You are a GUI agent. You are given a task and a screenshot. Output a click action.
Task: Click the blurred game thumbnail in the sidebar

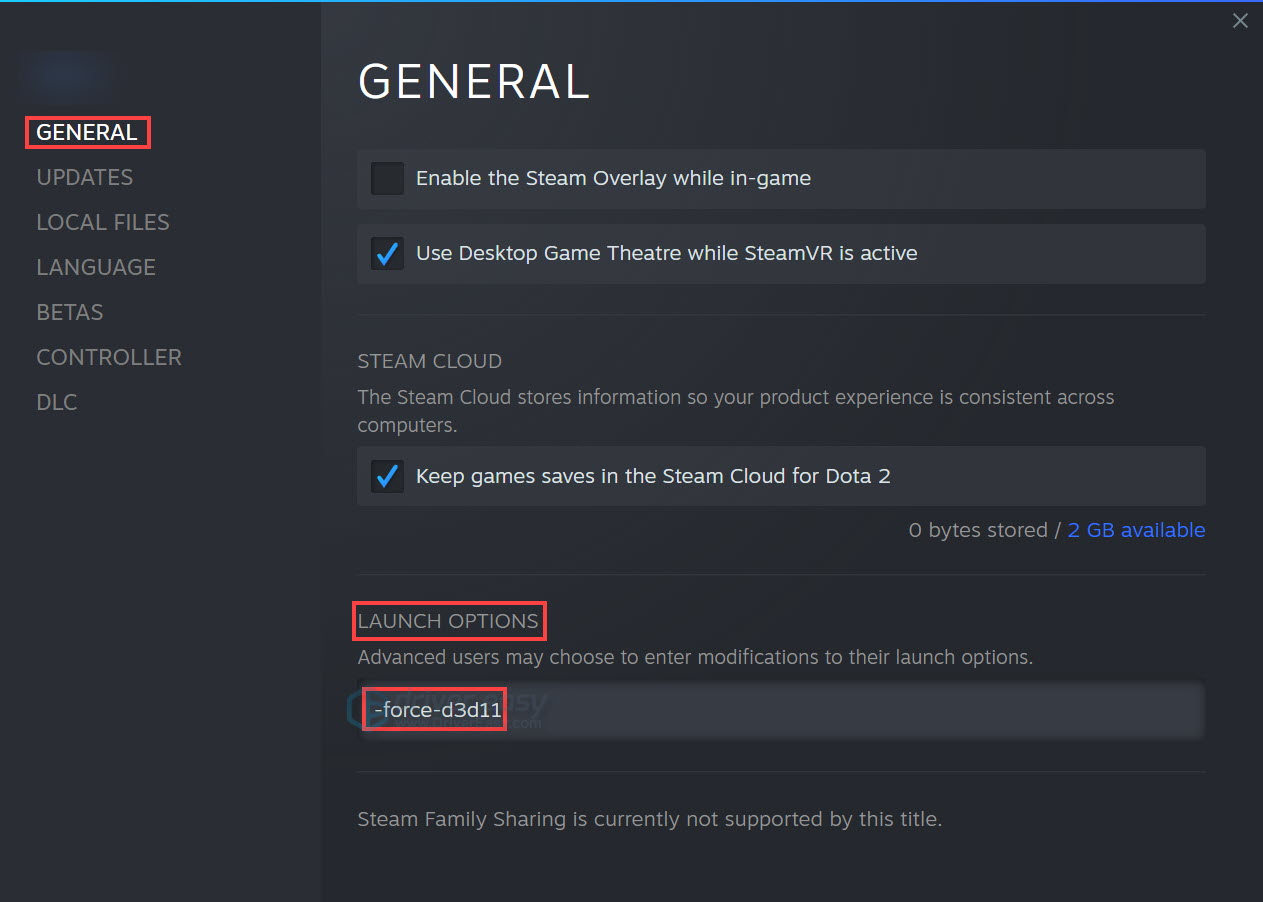[66, 74]
